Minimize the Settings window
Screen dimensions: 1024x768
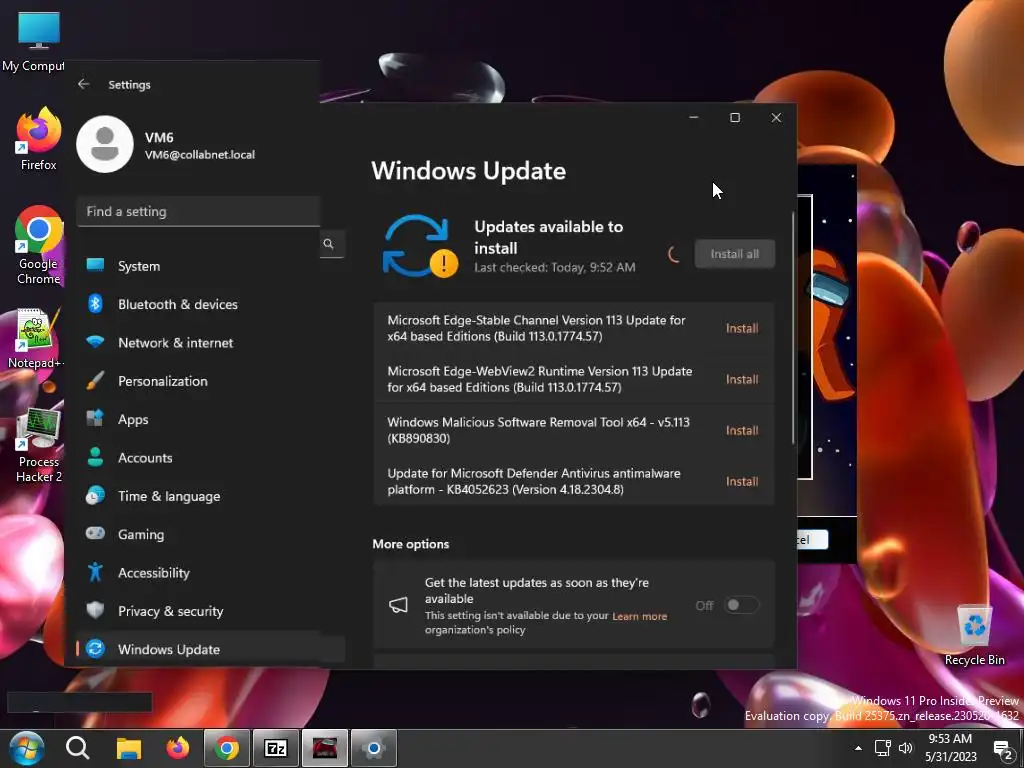click(x=694, y=118)
